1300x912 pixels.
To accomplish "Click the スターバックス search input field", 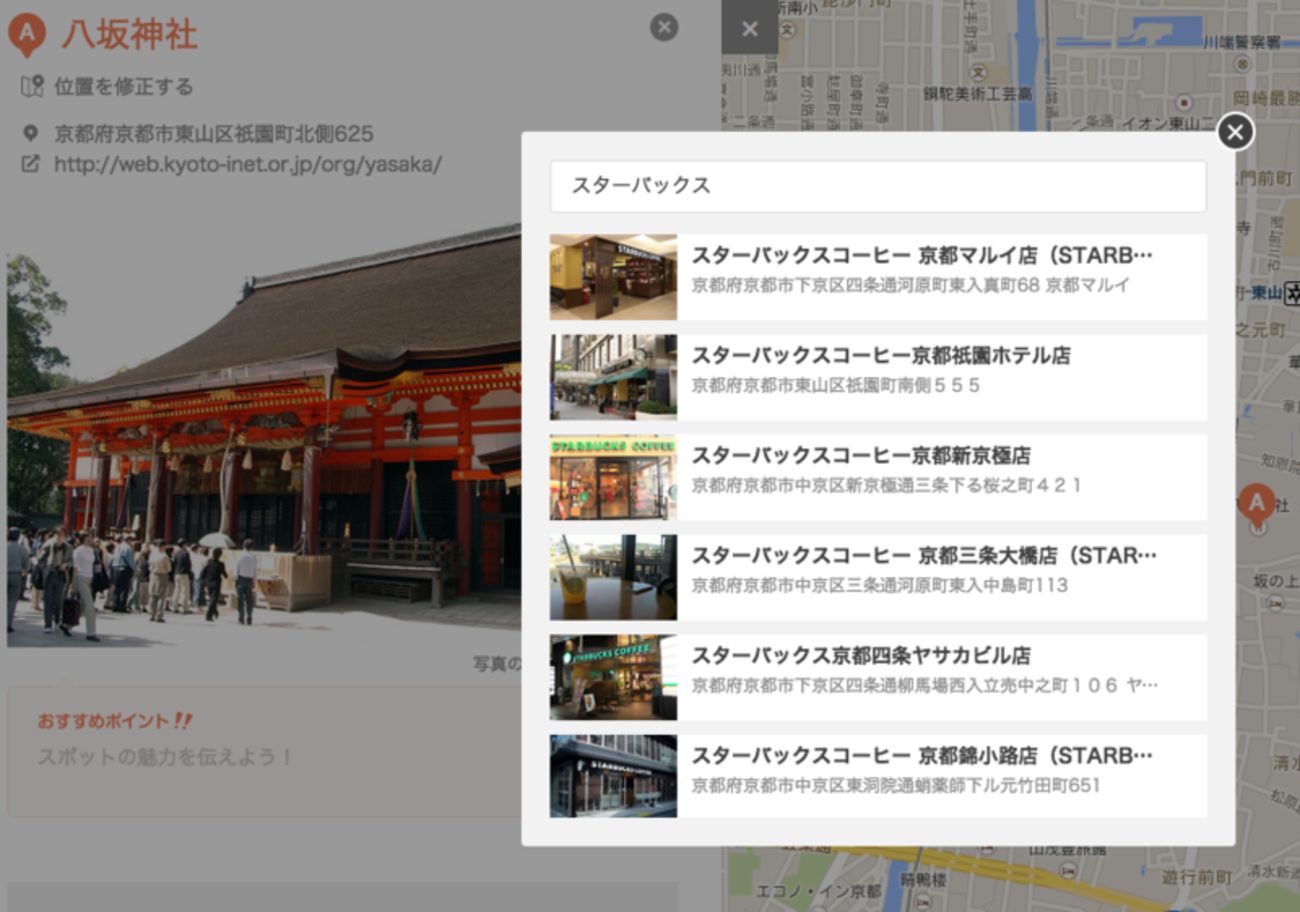I will click(x=878, y=186).
